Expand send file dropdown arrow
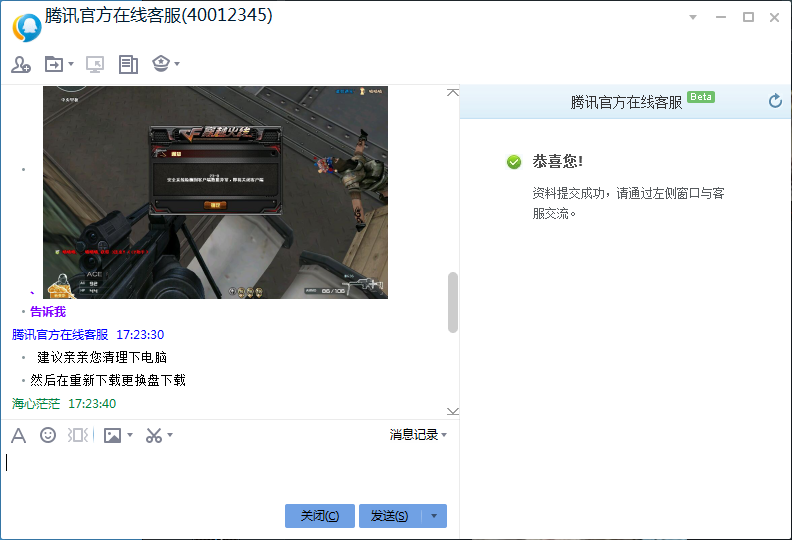Image resolution: width=792 pixels, height=540 pixels. point(71,64)
